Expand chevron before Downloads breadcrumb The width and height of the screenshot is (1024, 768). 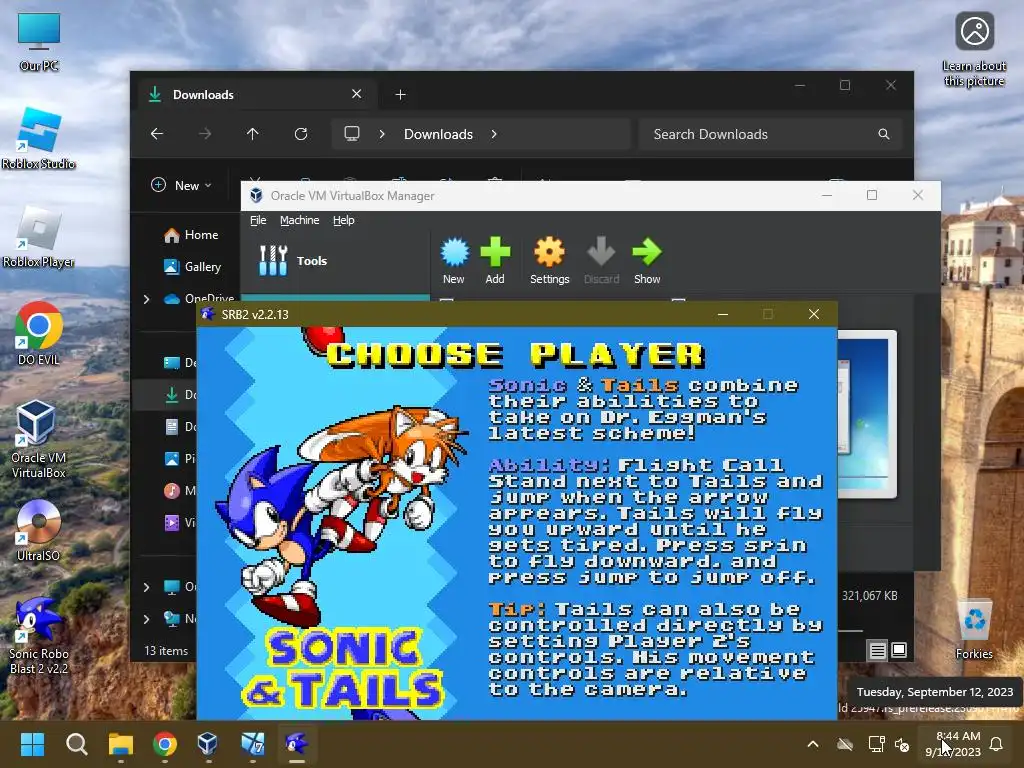pos(382,134)
